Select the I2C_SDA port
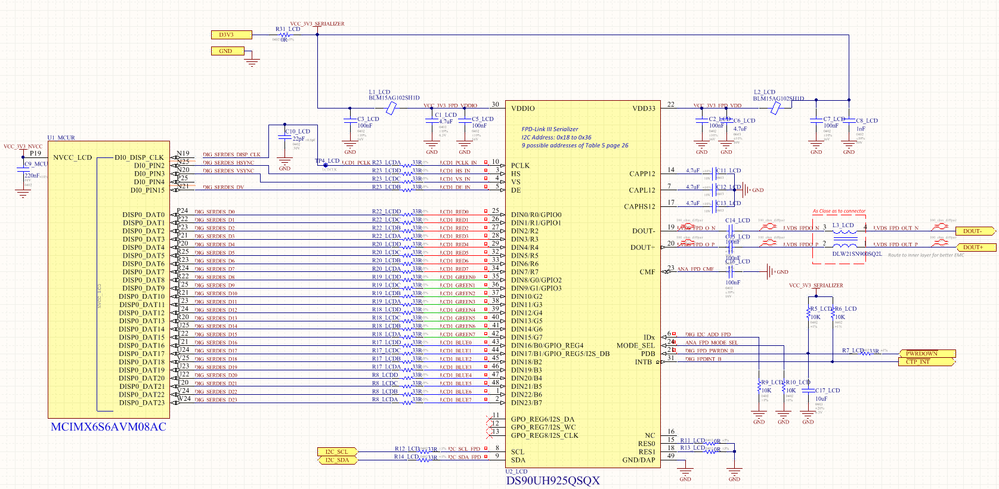Viewport: 999px width, 489px height. tap(337, 460)
